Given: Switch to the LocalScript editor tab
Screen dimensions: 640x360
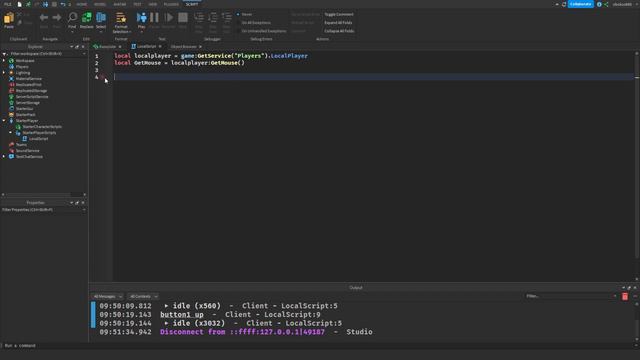Looking at the screenshot, I should coord(146,47).
